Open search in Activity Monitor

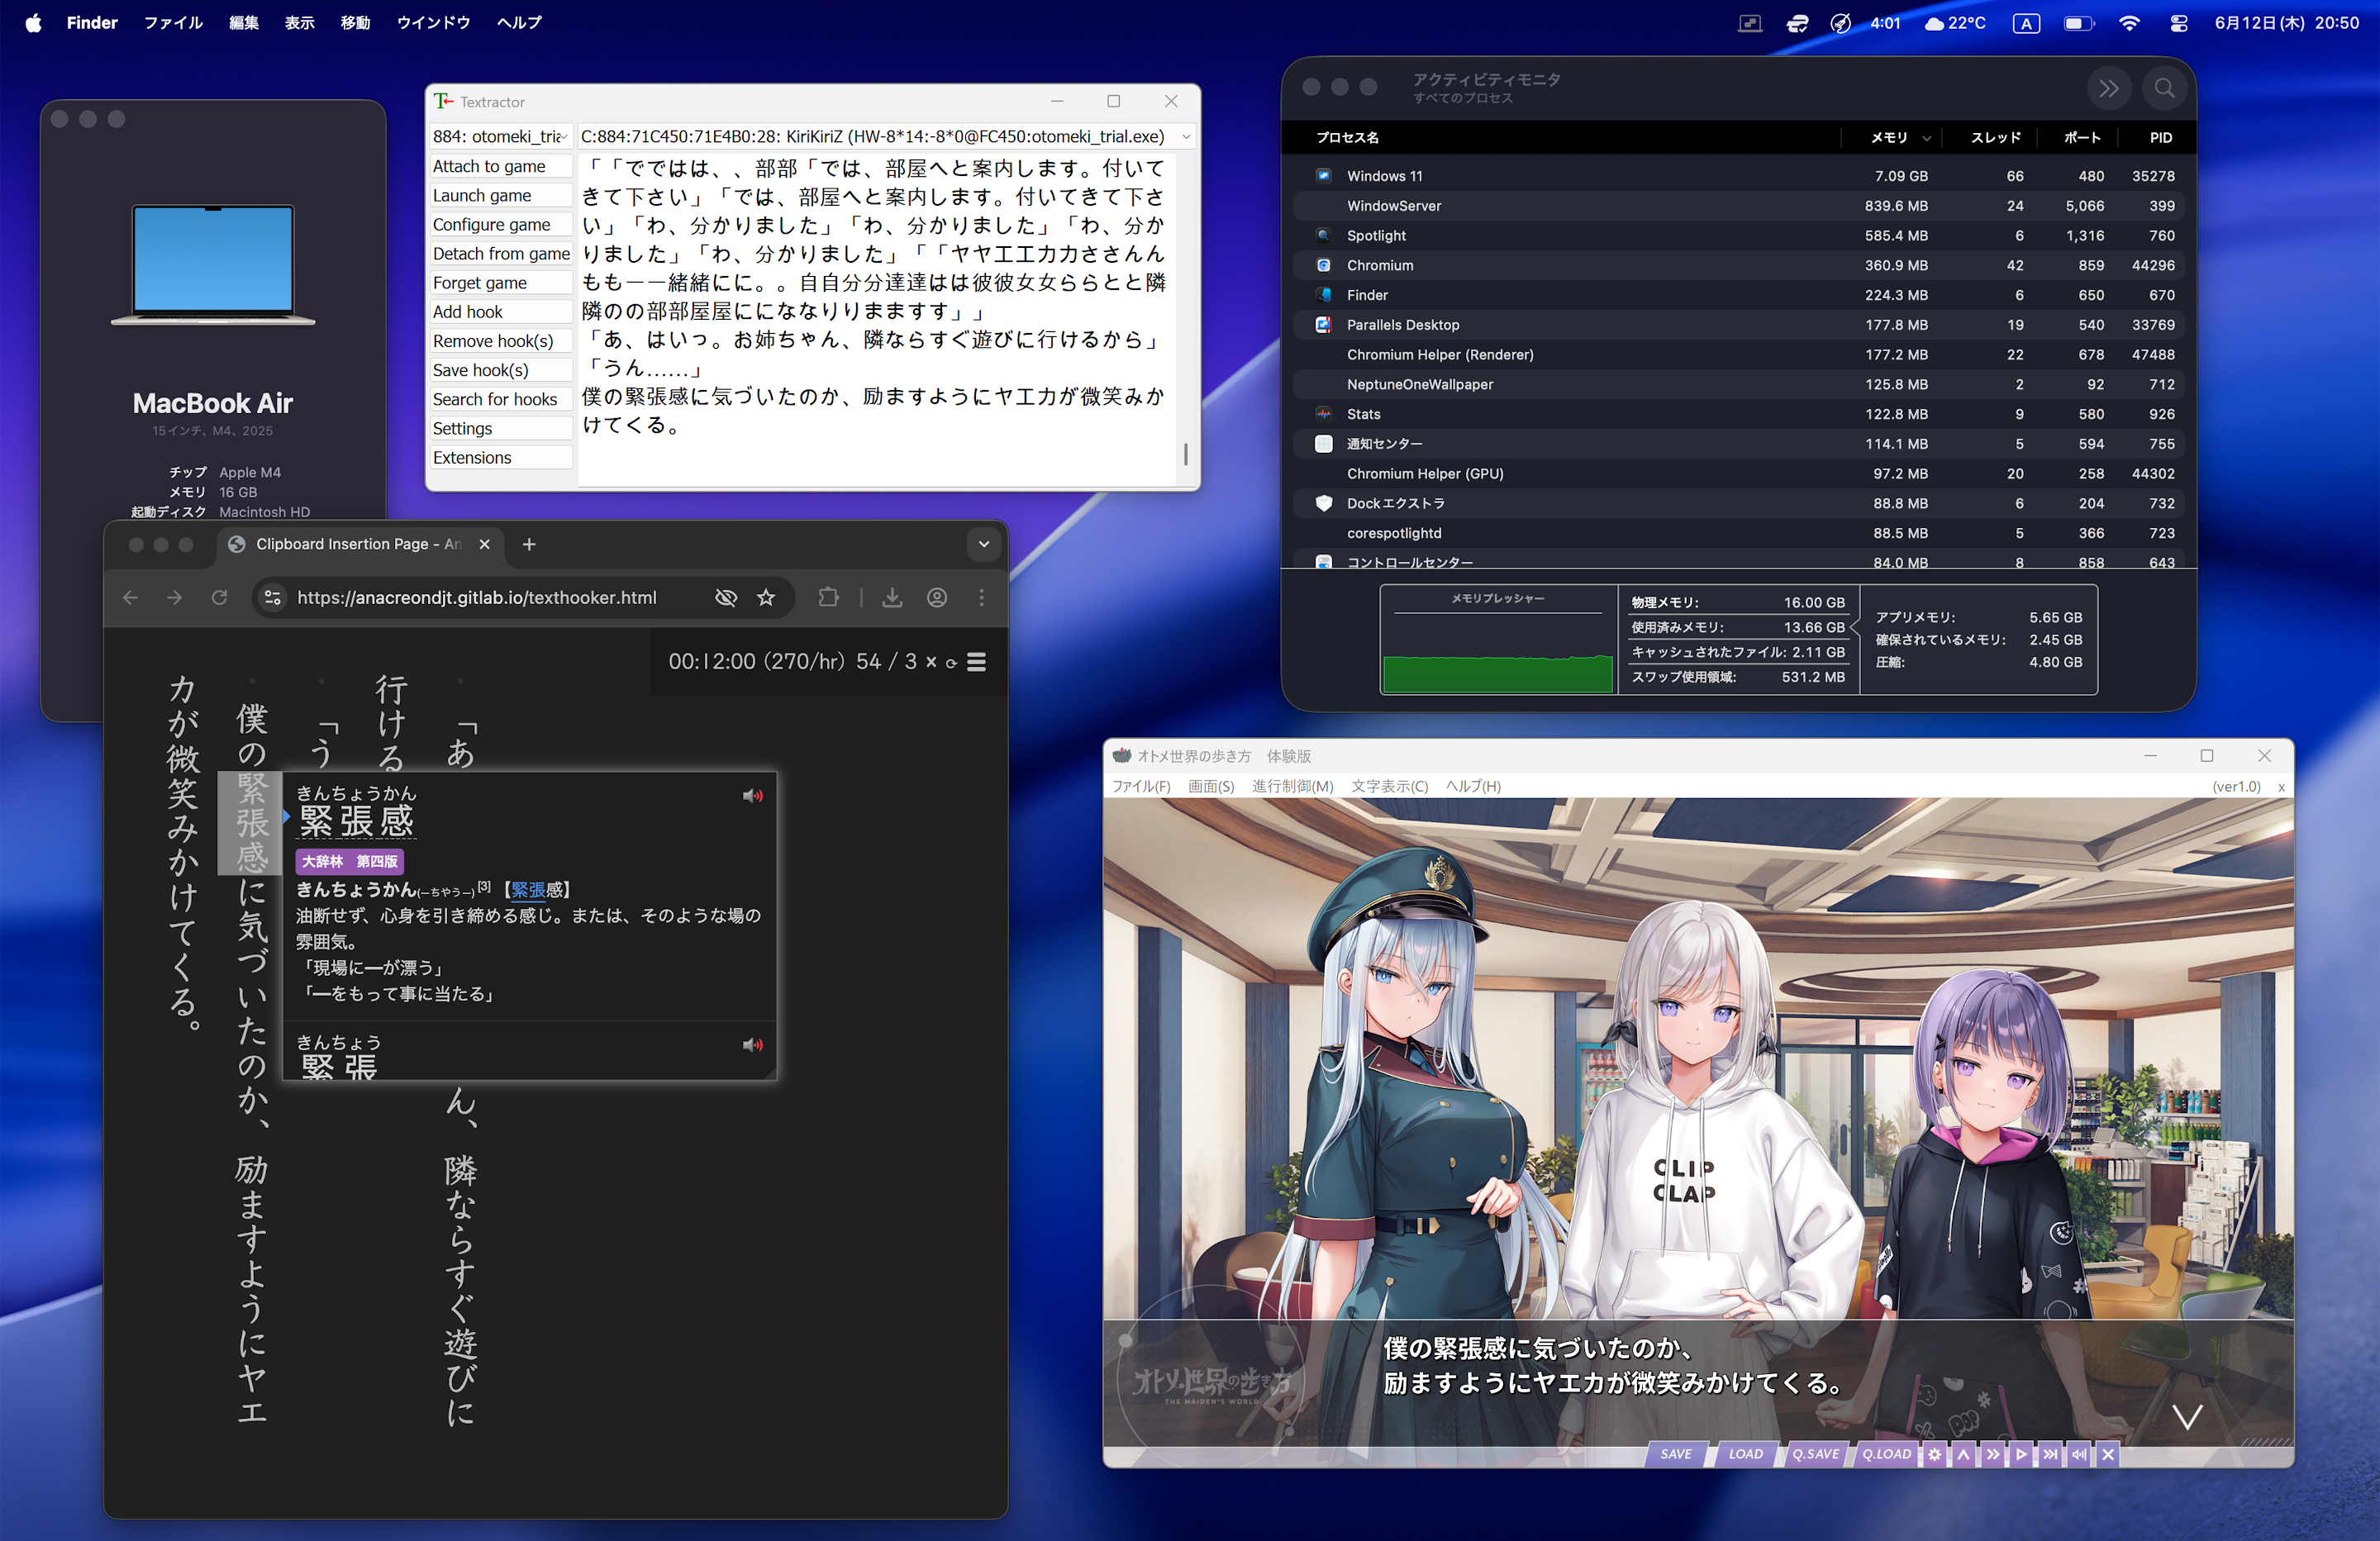point(2164,88)
